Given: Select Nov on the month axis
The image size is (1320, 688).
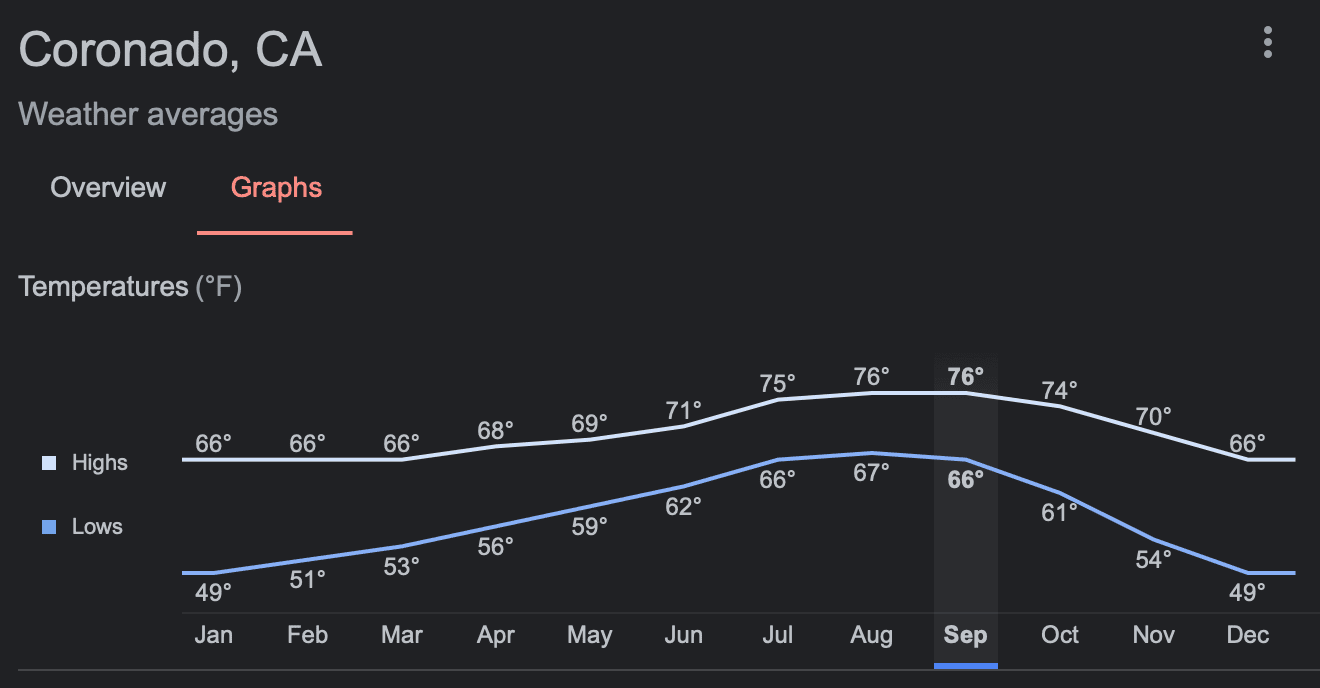Looking at the screenshot, I should coord(1153,635).
